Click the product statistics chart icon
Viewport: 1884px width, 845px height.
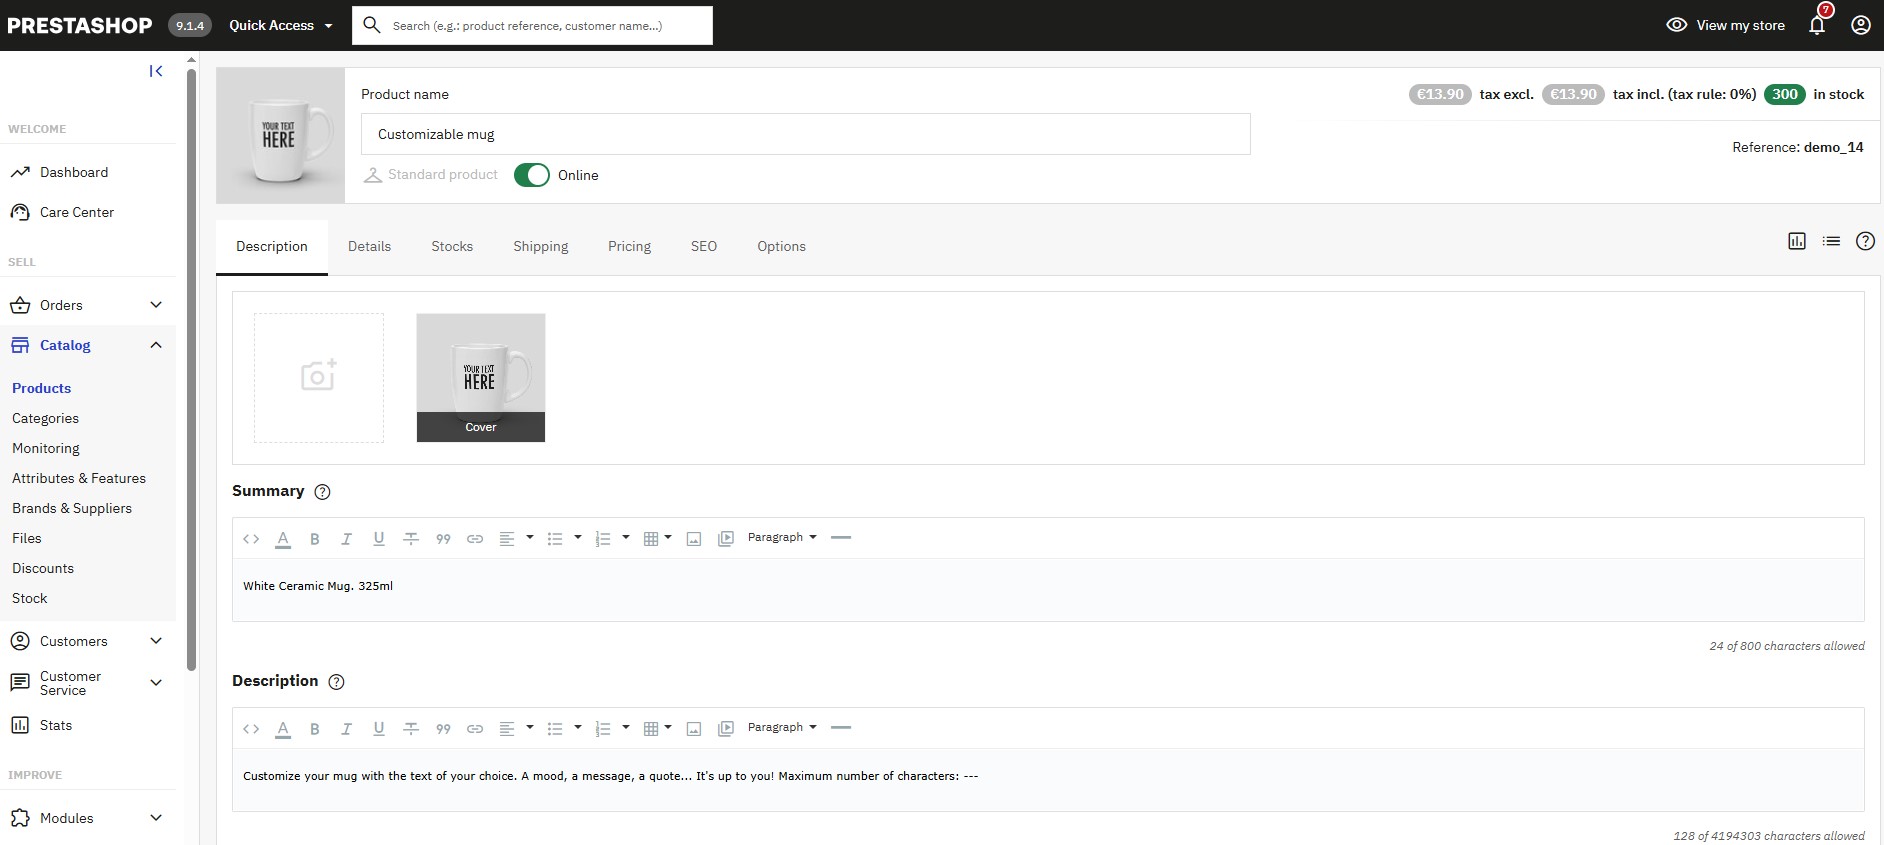(x=1797, y=241)
